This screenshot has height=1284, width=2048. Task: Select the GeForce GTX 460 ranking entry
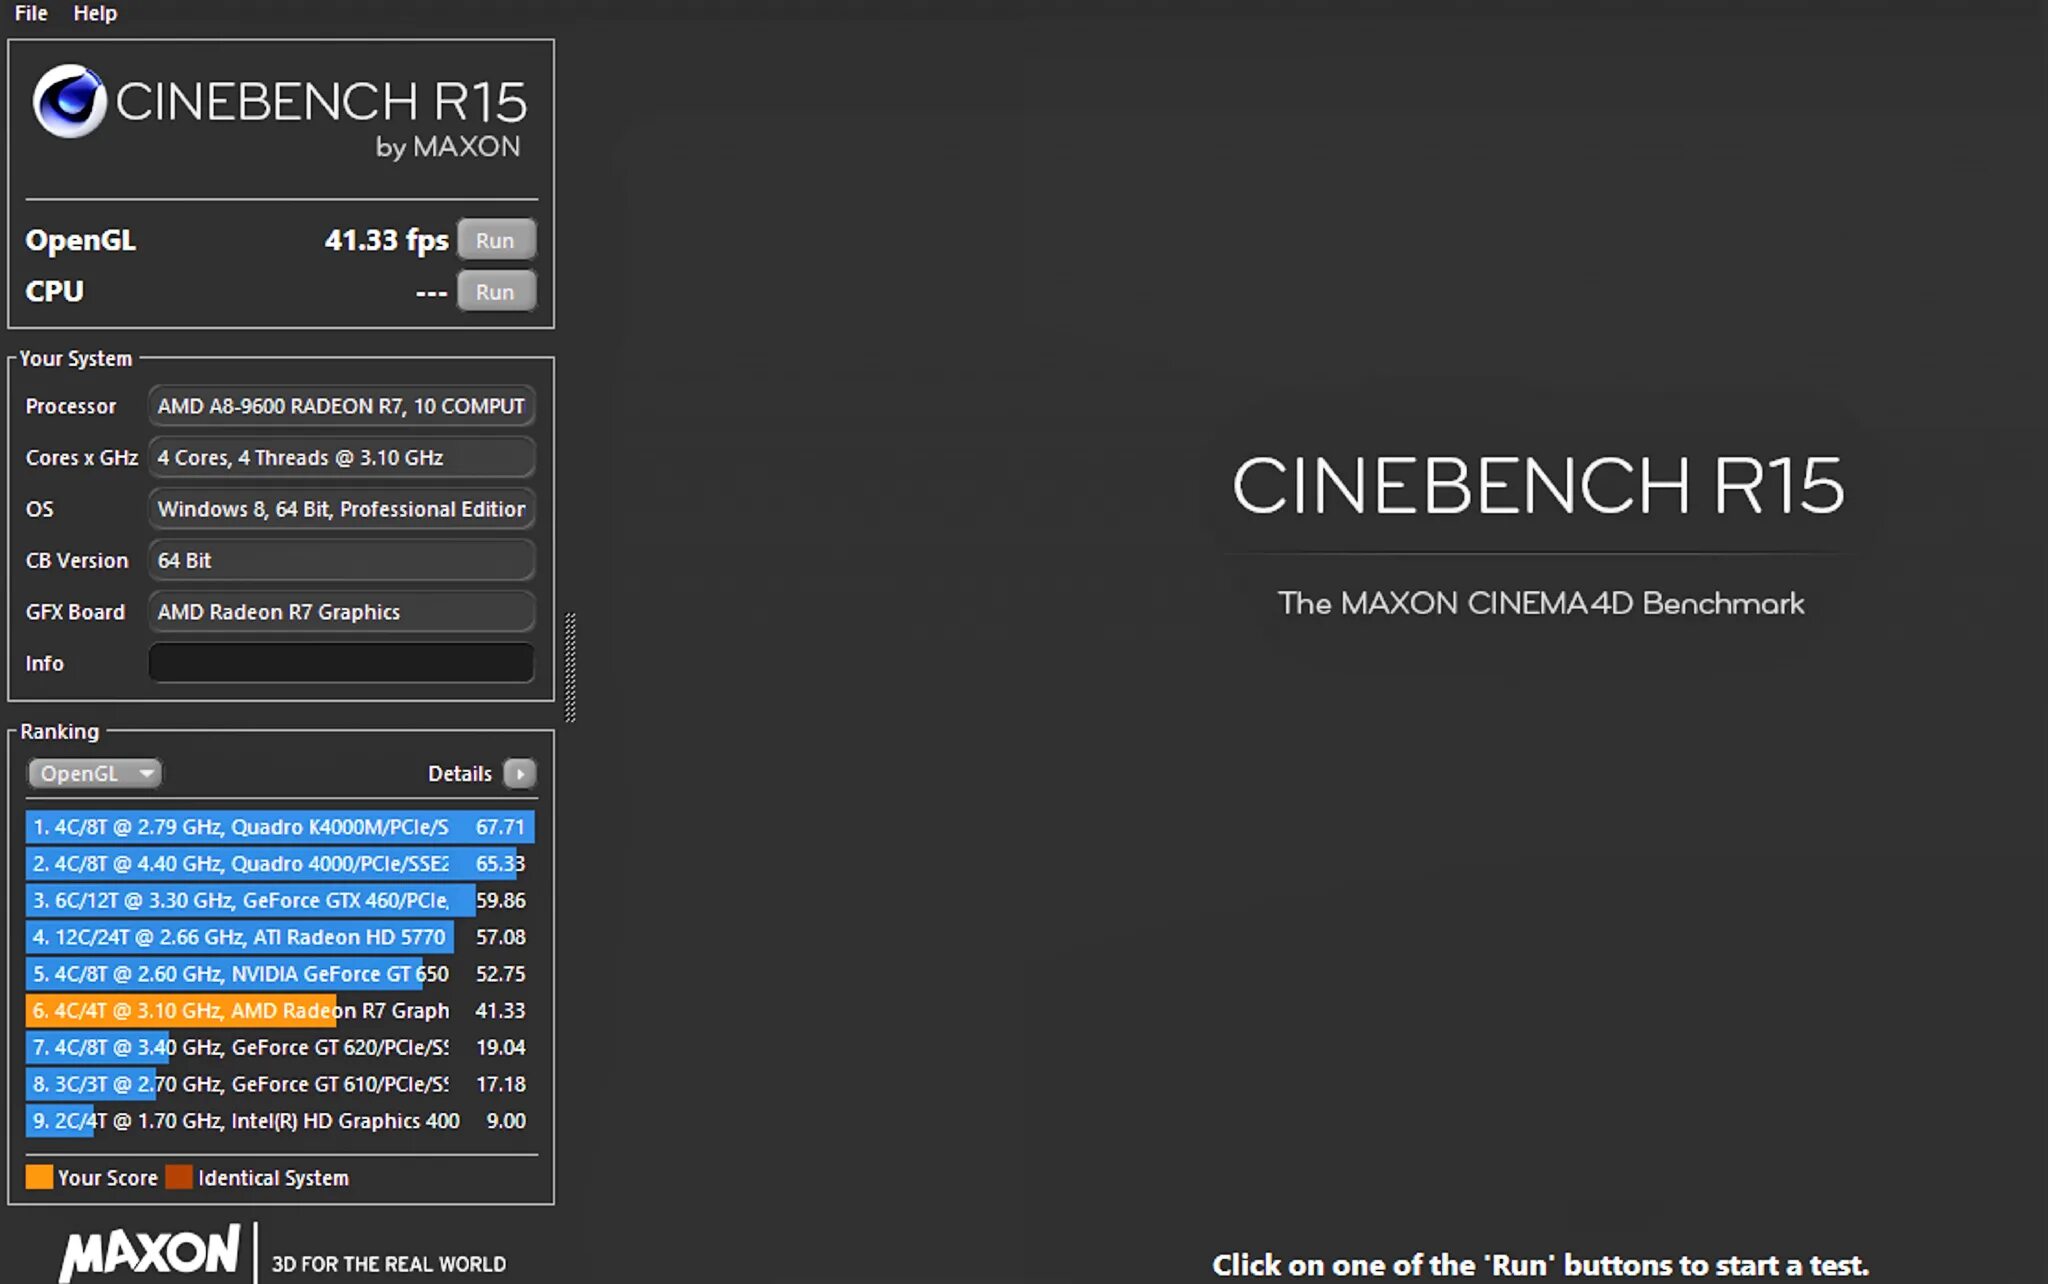279,901
